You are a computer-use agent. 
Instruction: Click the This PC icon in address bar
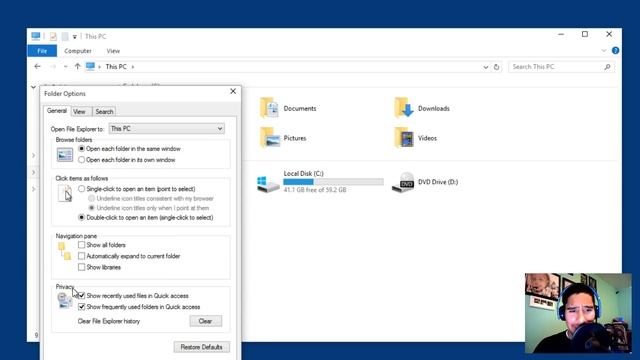[x=90, y=66]
